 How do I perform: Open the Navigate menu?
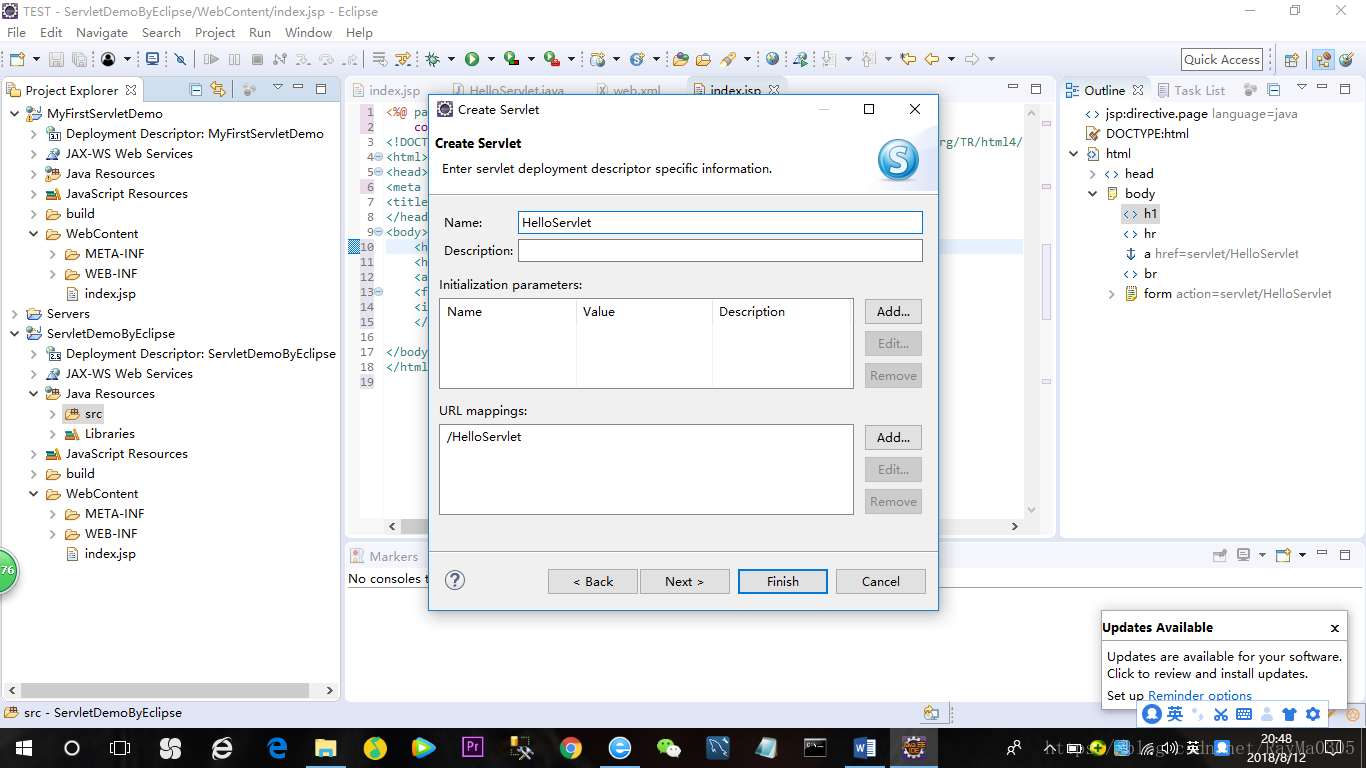coord(102,32)
